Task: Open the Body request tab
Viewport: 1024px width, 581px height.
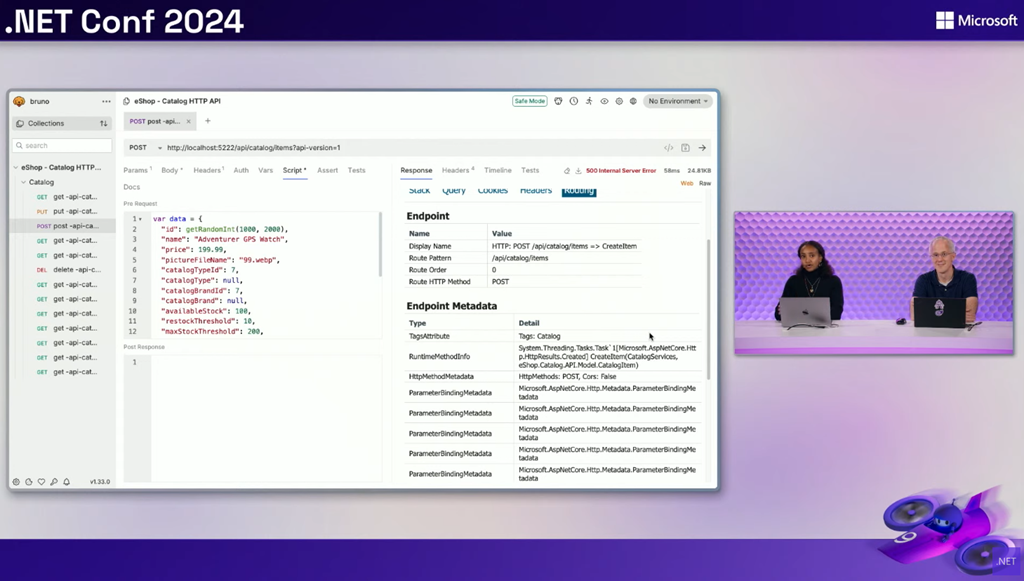Action: tap(172, 170)
